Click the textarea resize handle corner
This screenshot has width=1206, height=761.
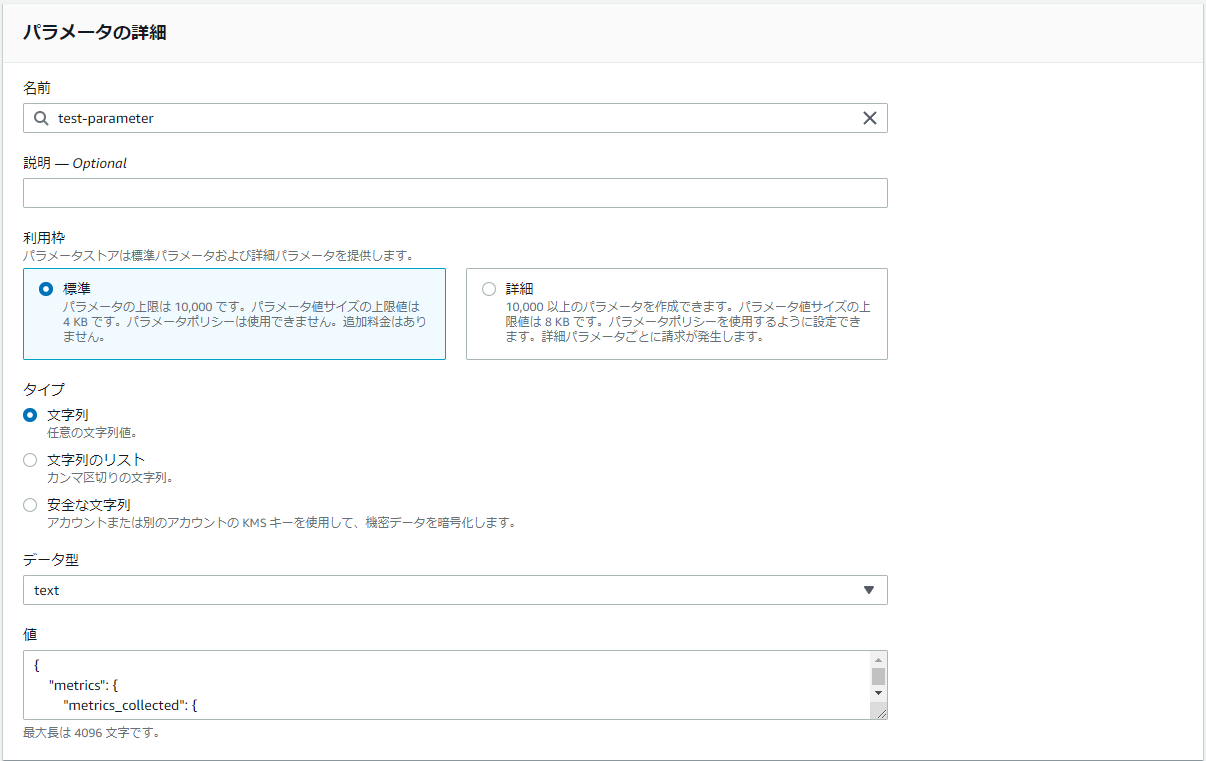879,711
